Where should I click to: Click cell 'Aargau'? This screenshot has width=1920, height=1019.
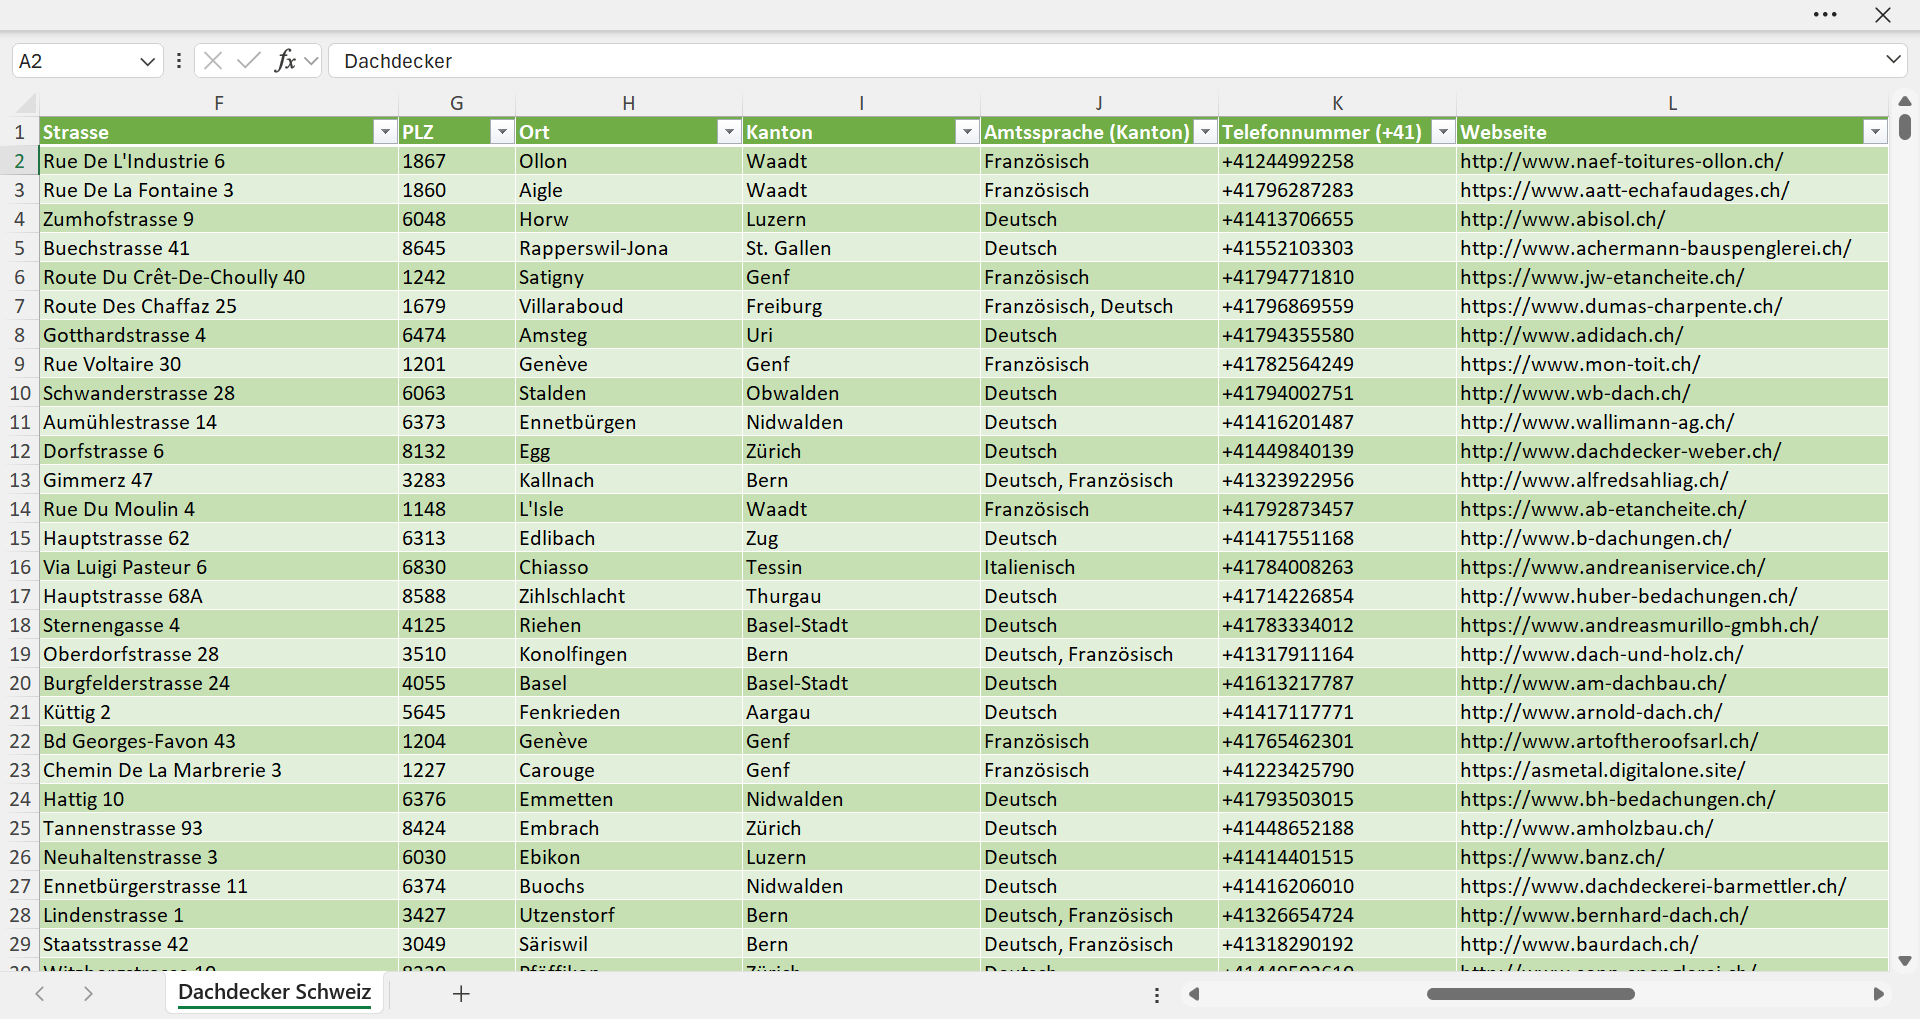[861, 712]
